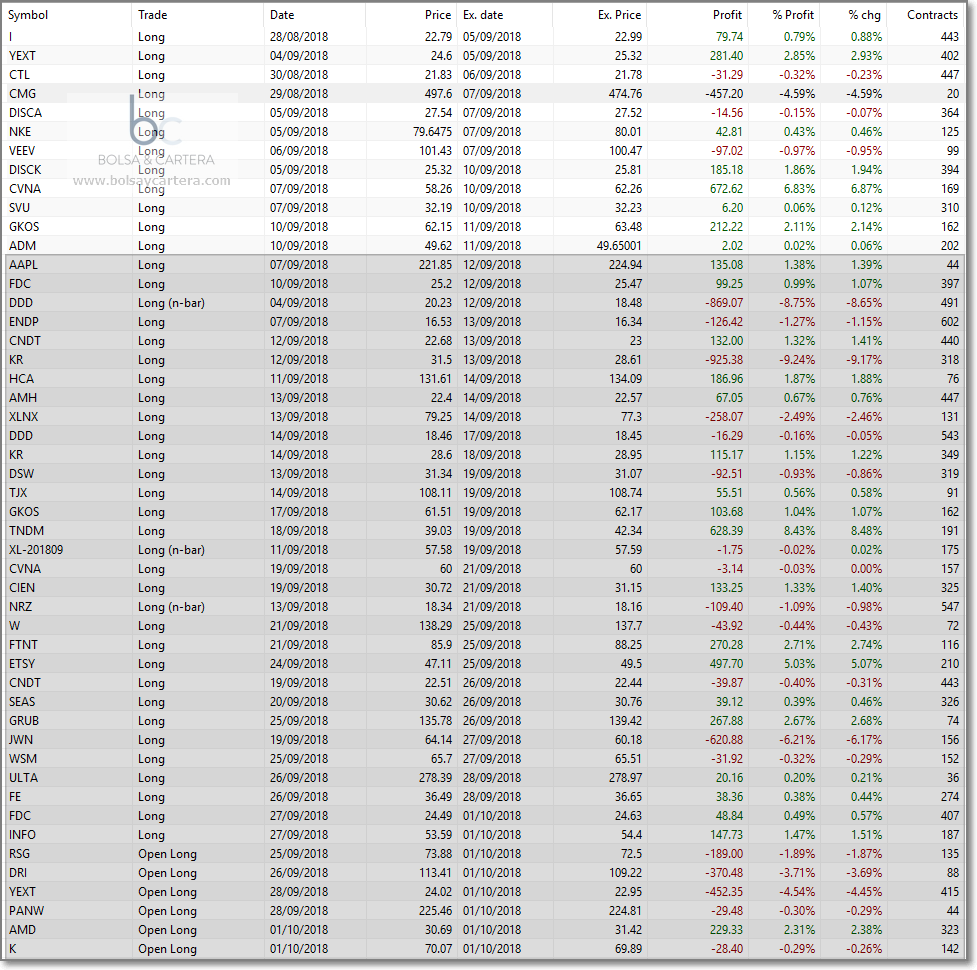Select the TNDM symbol cell

tap(27, 531)
